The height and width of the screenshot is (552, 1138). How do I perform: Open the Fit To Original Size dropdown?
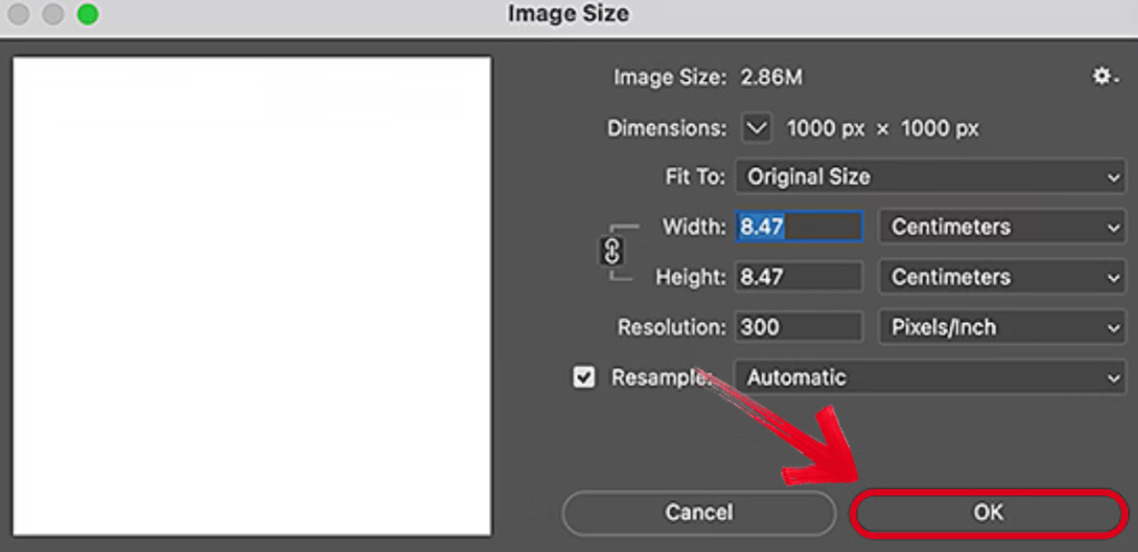(x=930, y=177)
